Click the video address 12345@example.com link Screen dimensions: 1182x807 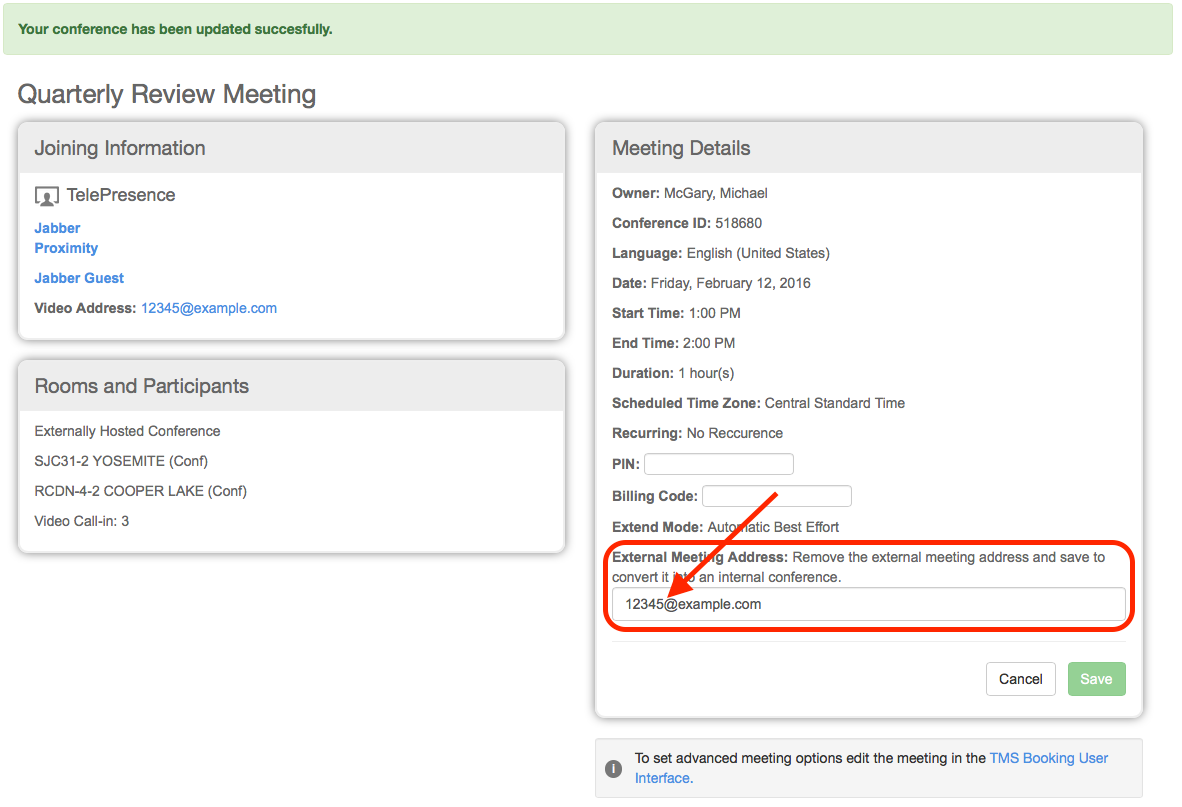point(209,308)
